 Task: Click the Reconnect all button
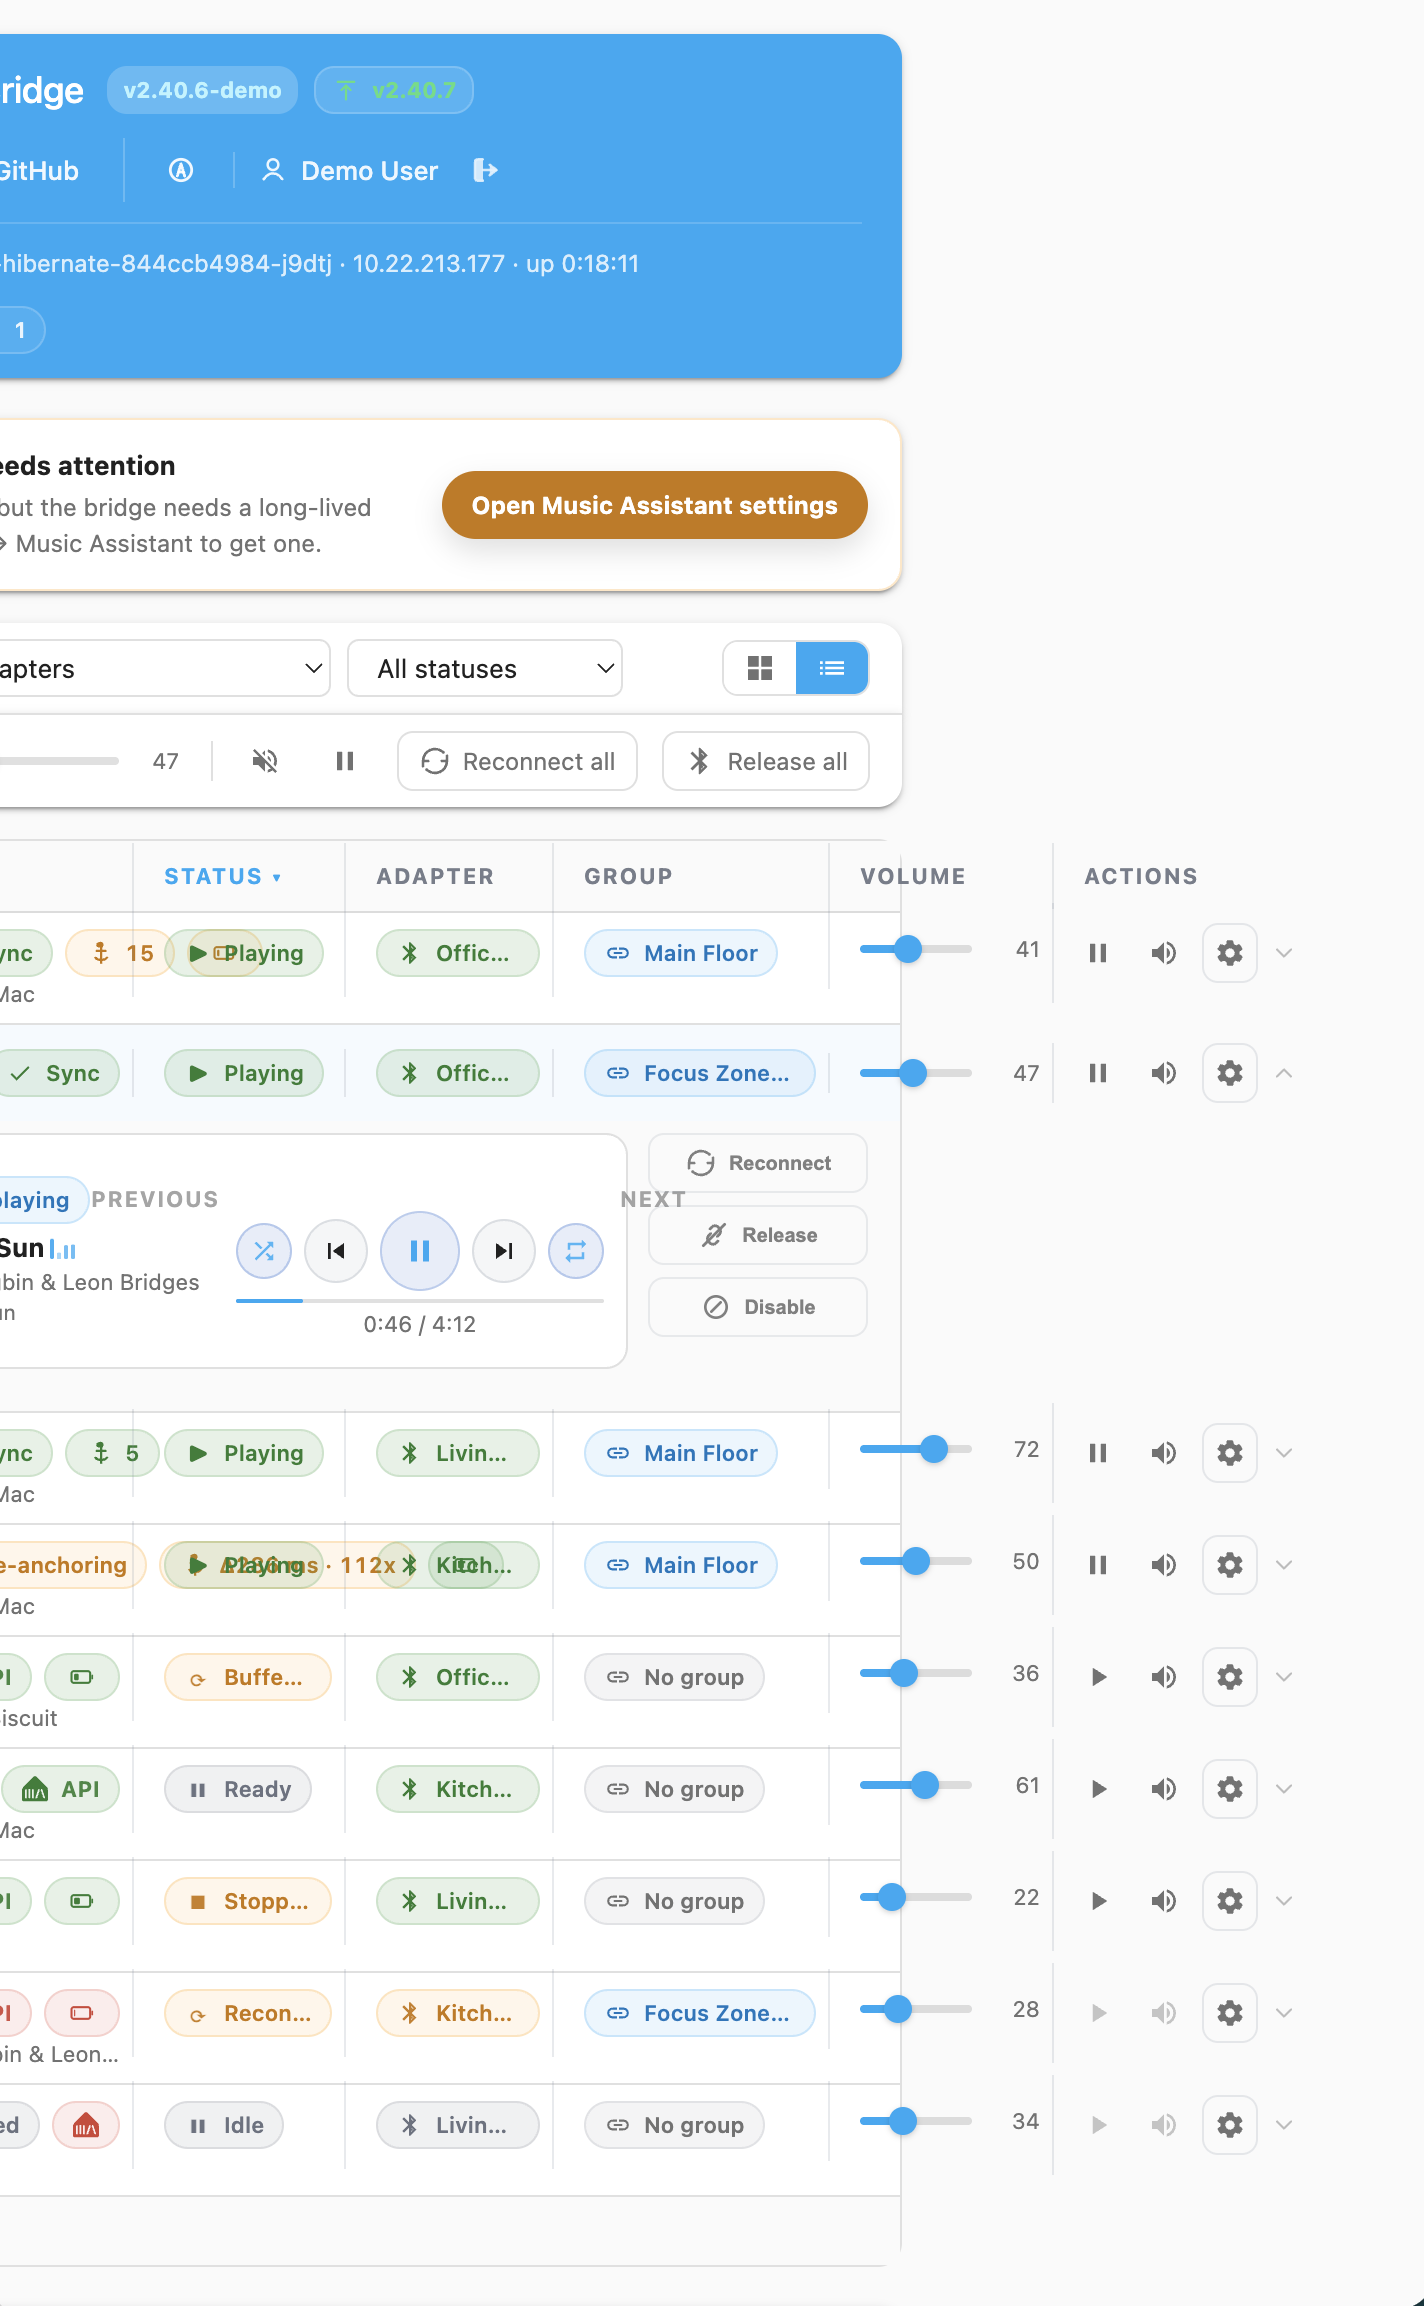[x=518, y=762]
